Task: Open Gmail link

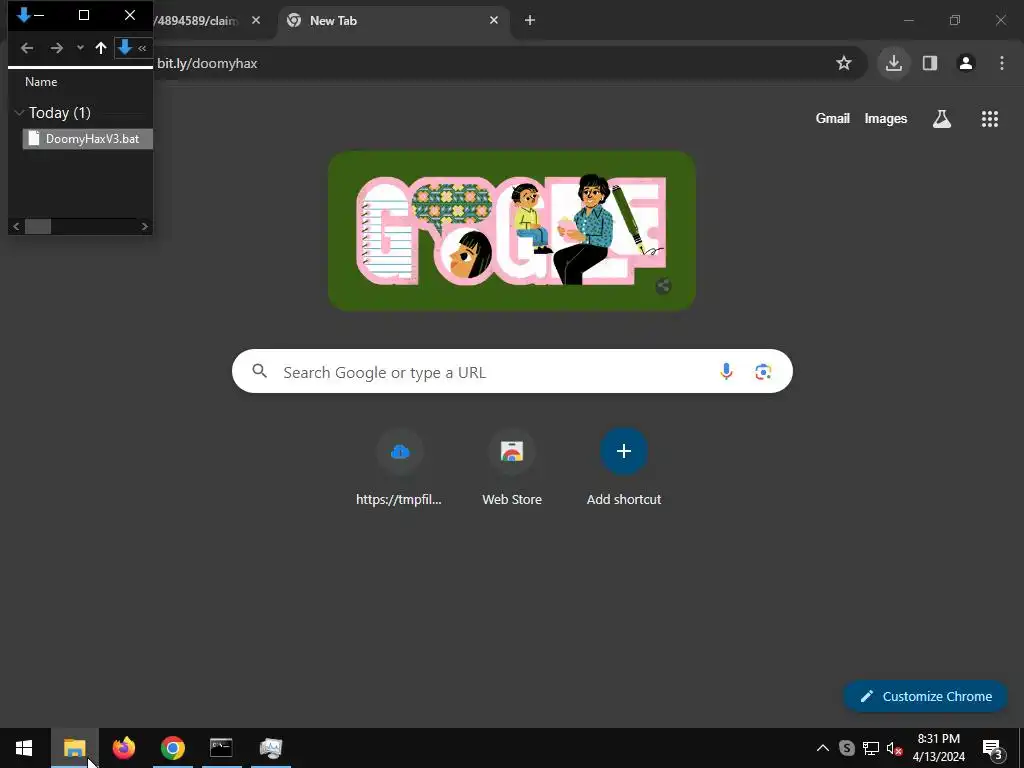Action: click(x=833, y=118)
